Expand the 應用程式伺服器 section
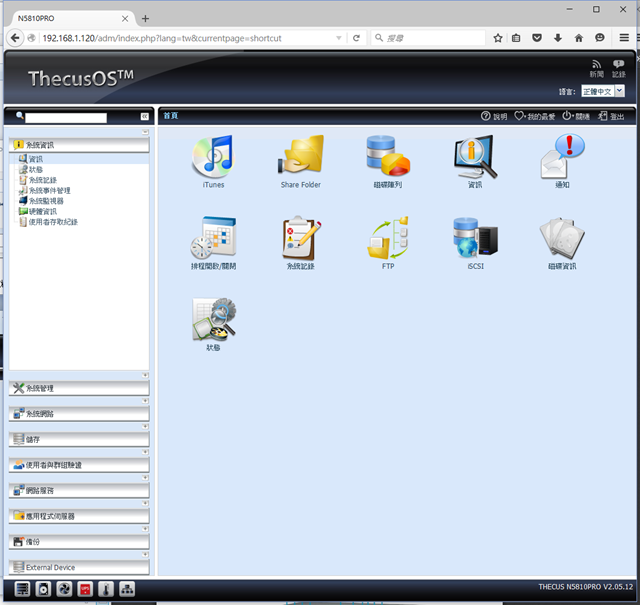Image resolution: width=640 pixels, height=605 pixels. tap(79, 516)
